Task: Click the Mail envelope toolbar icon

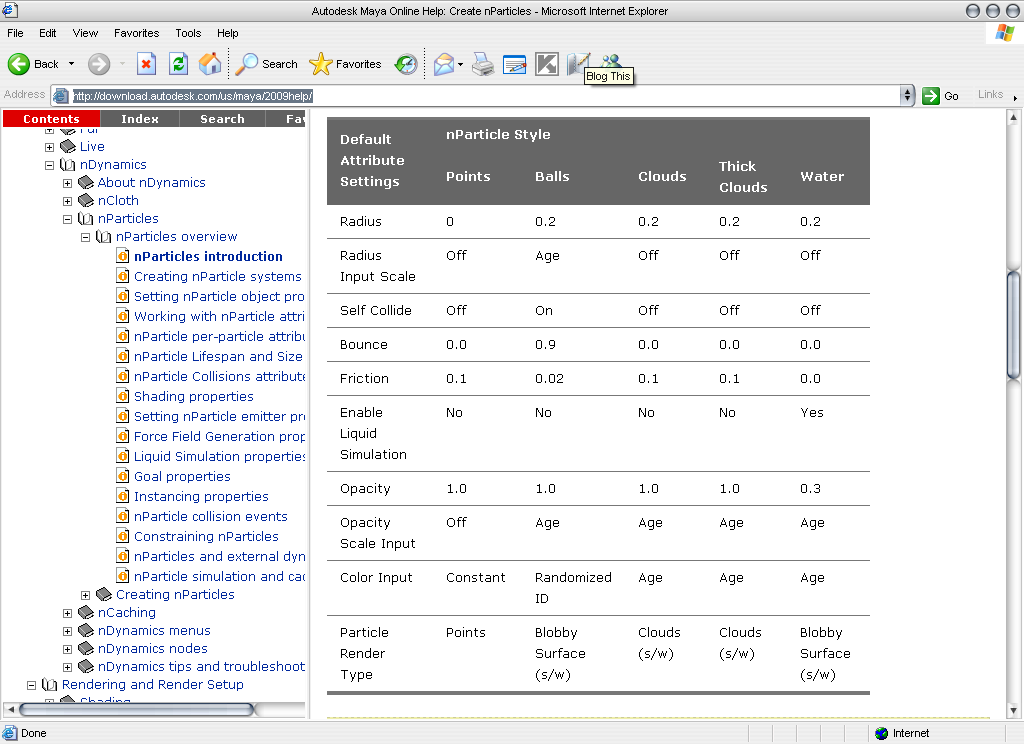Action: pyautogui.click(x=443, y=64)
